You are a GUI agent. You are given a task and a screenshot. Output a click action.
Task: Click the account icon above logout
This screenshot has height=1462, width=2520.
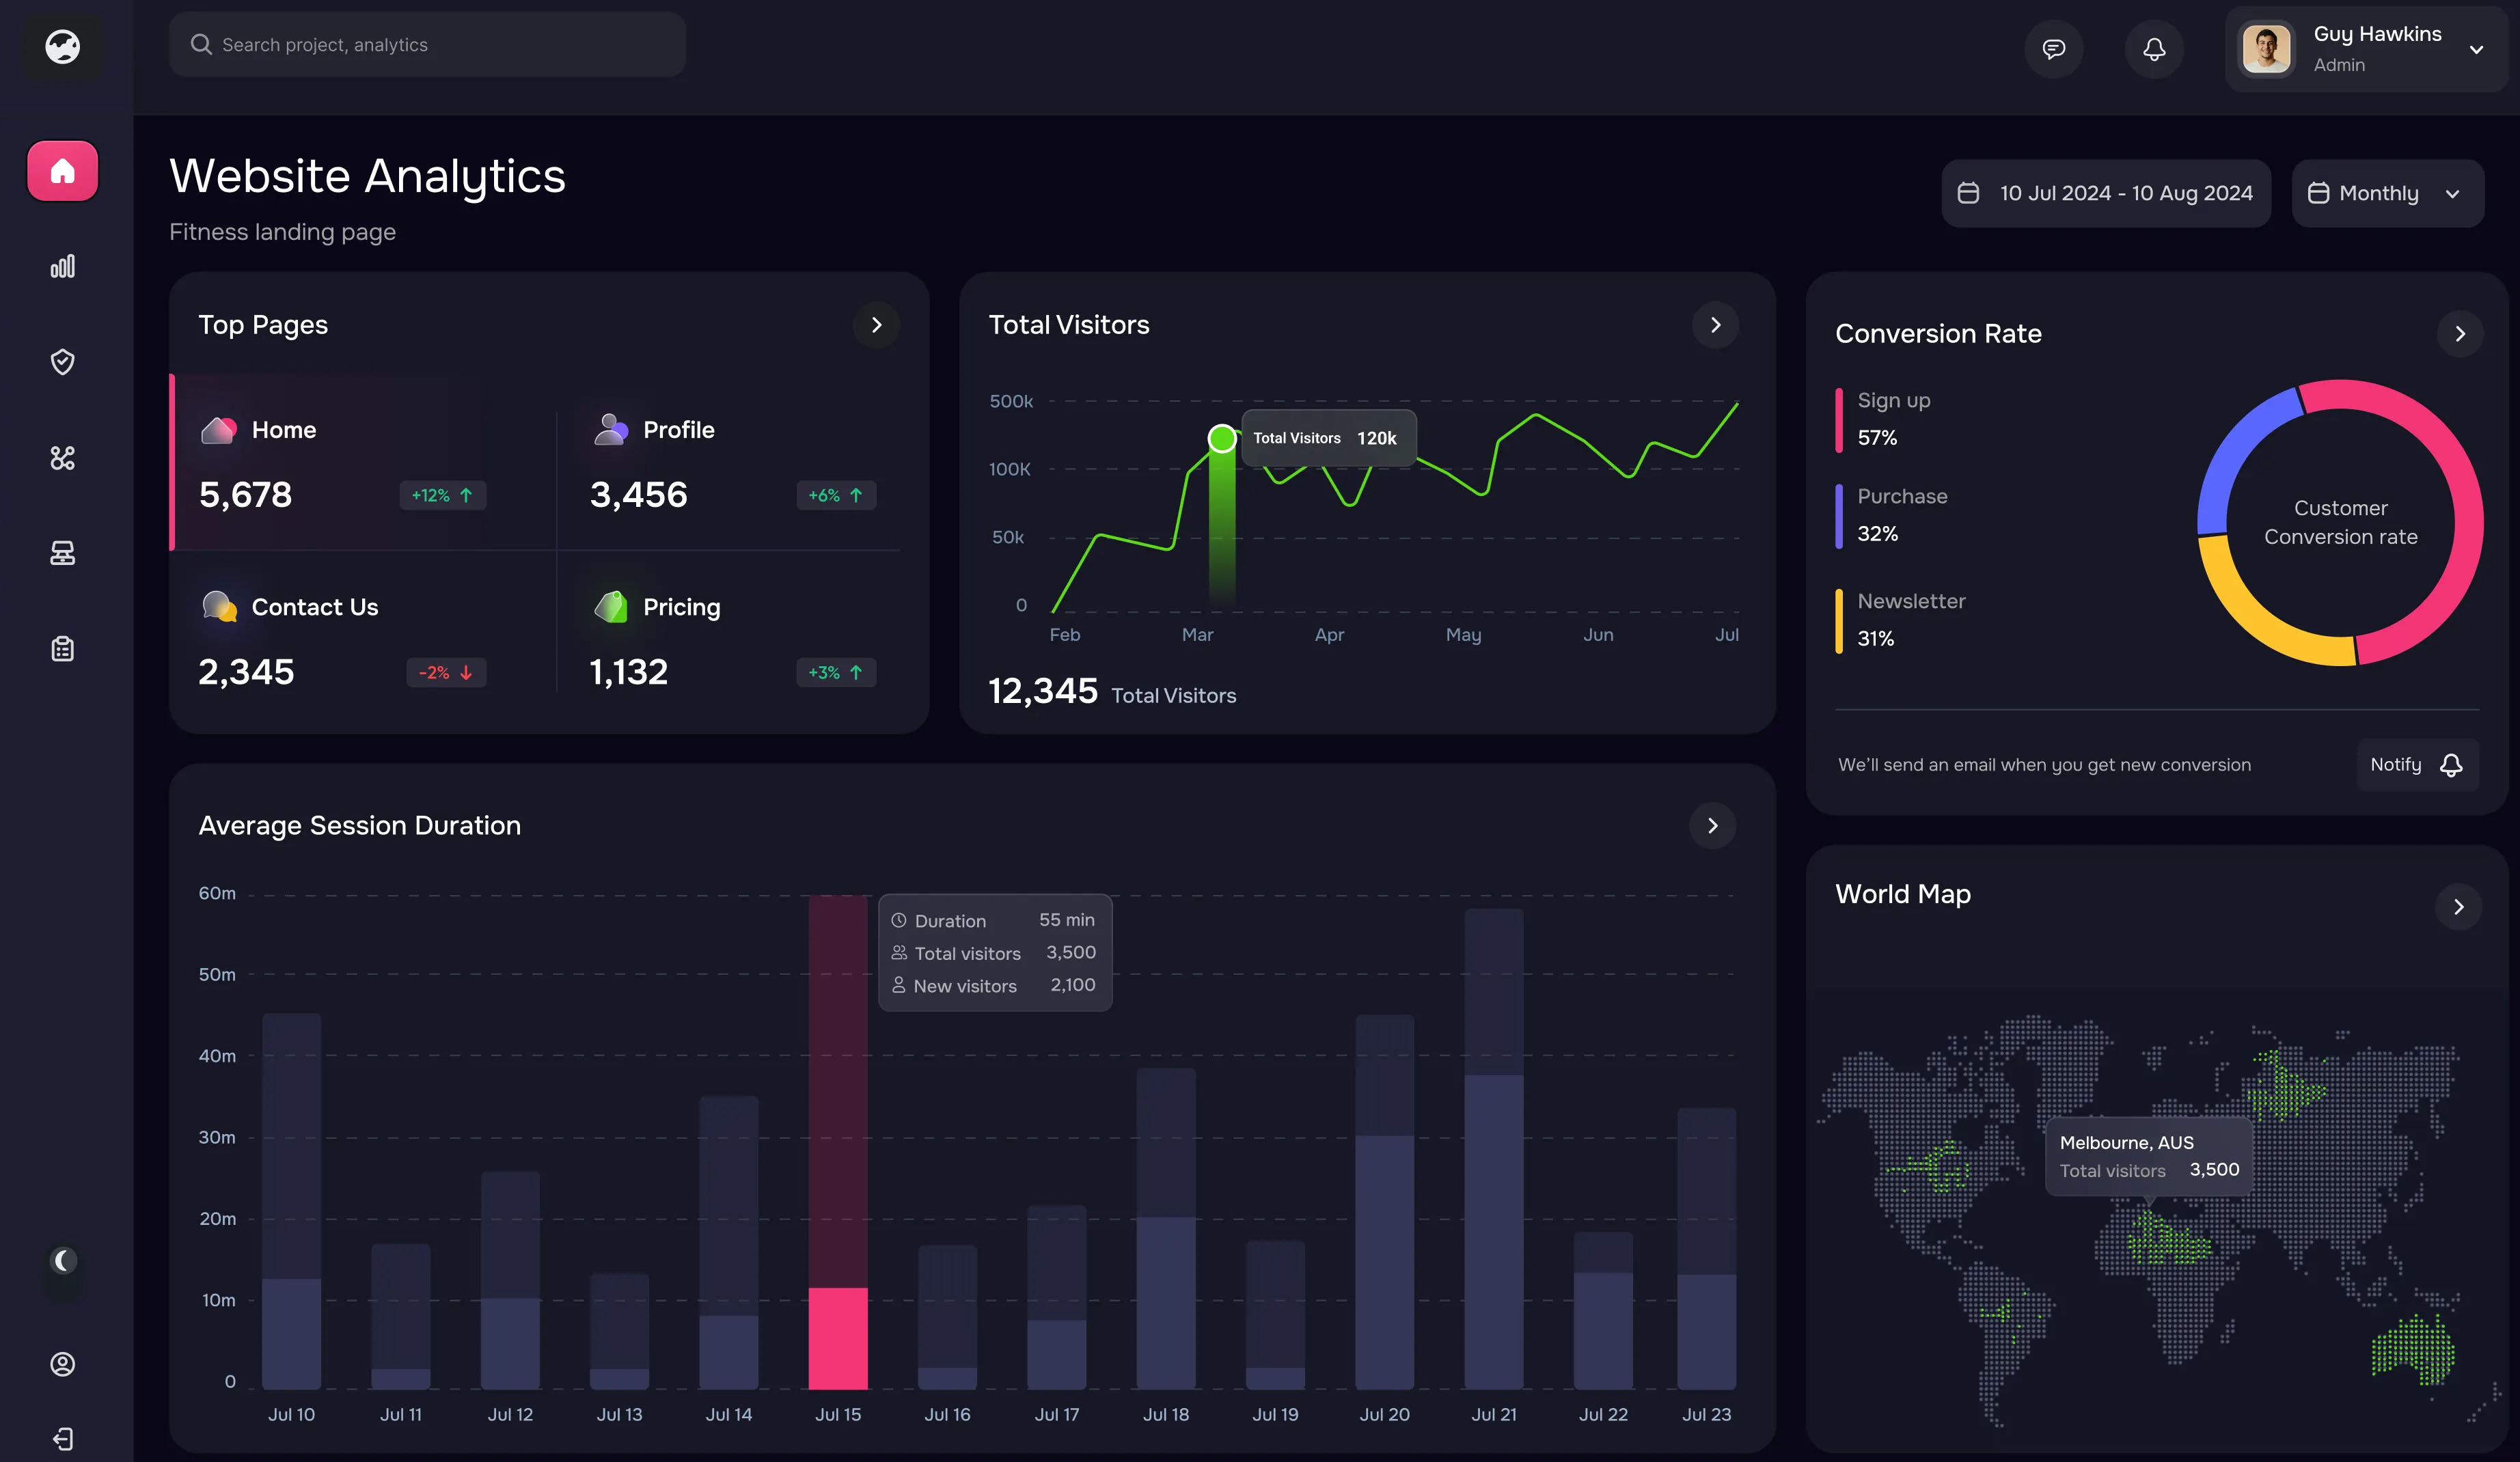pyautogui.click(x=62, y=1363)
